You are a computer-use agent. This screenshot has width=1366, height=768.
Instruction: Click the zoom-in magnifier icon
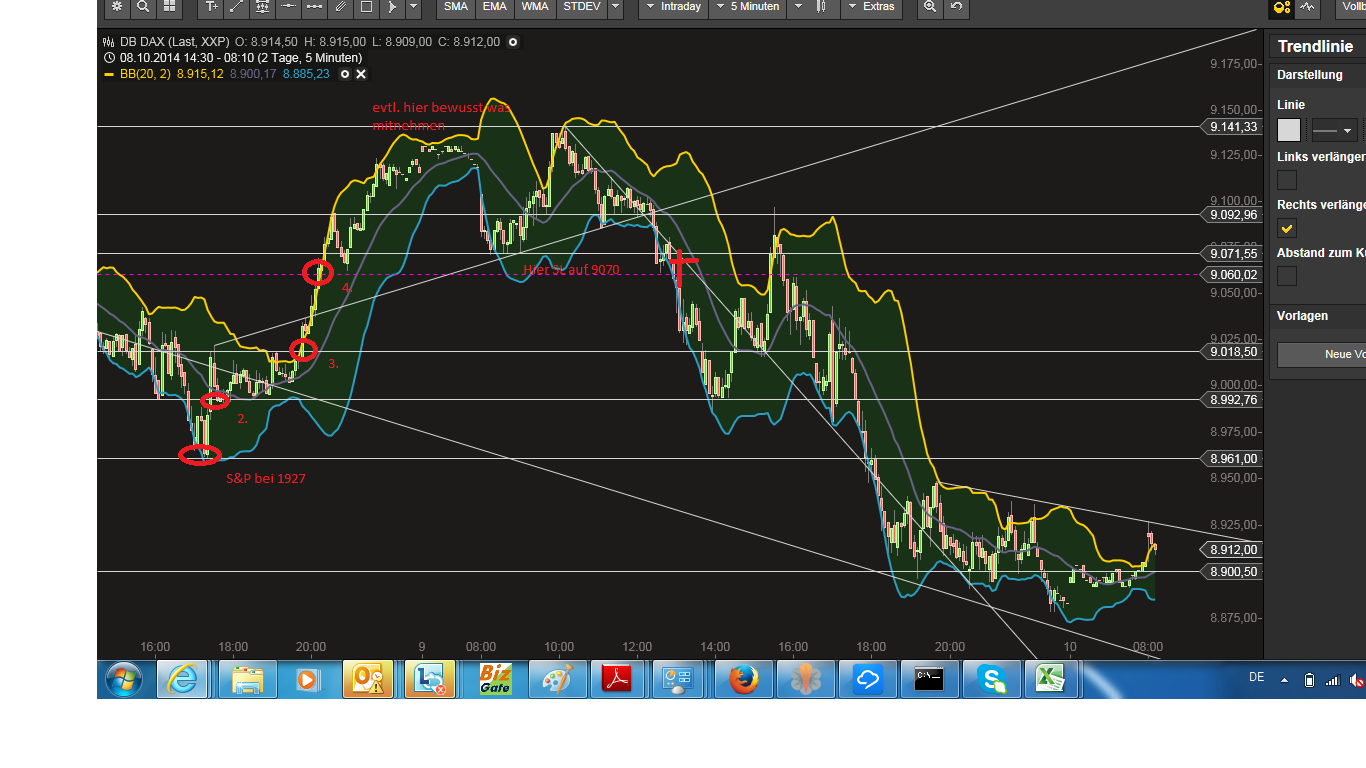pos(930,7)
